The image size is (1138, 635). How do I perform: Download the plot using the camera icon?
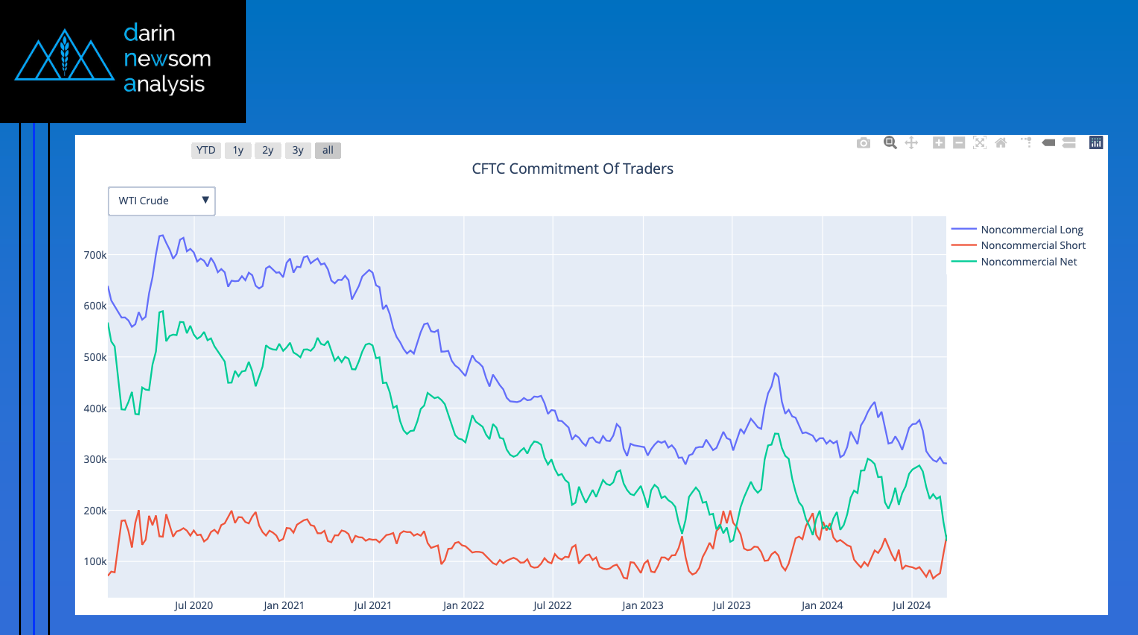click(x=863, y=143)
